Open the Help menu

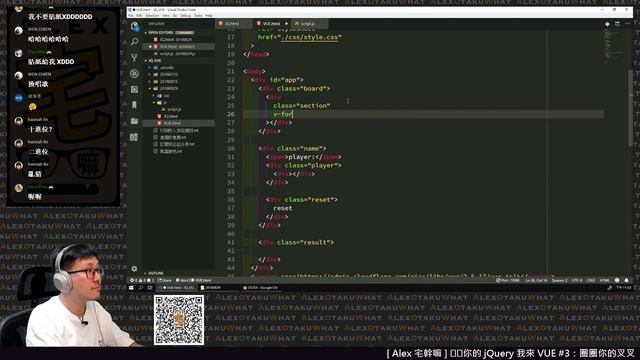pyautogui.click(x=209, y=16)
